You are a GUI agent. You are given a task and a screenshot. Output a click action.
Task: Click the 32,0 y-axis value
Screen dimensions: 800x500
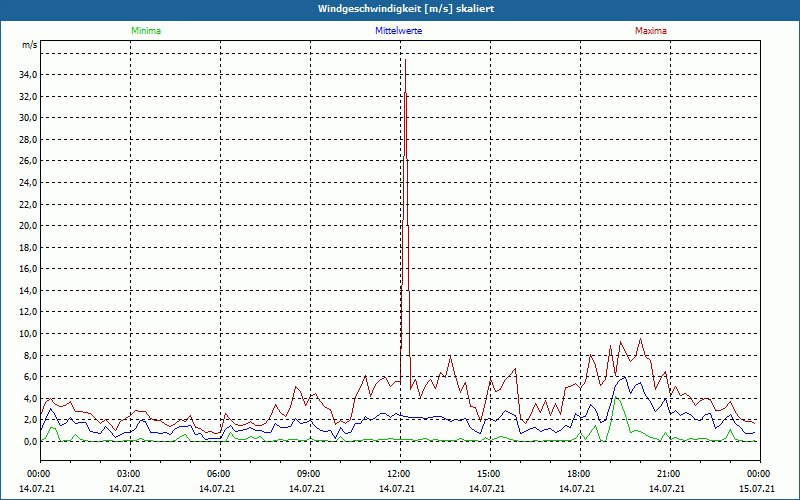[x=28, y=96]
